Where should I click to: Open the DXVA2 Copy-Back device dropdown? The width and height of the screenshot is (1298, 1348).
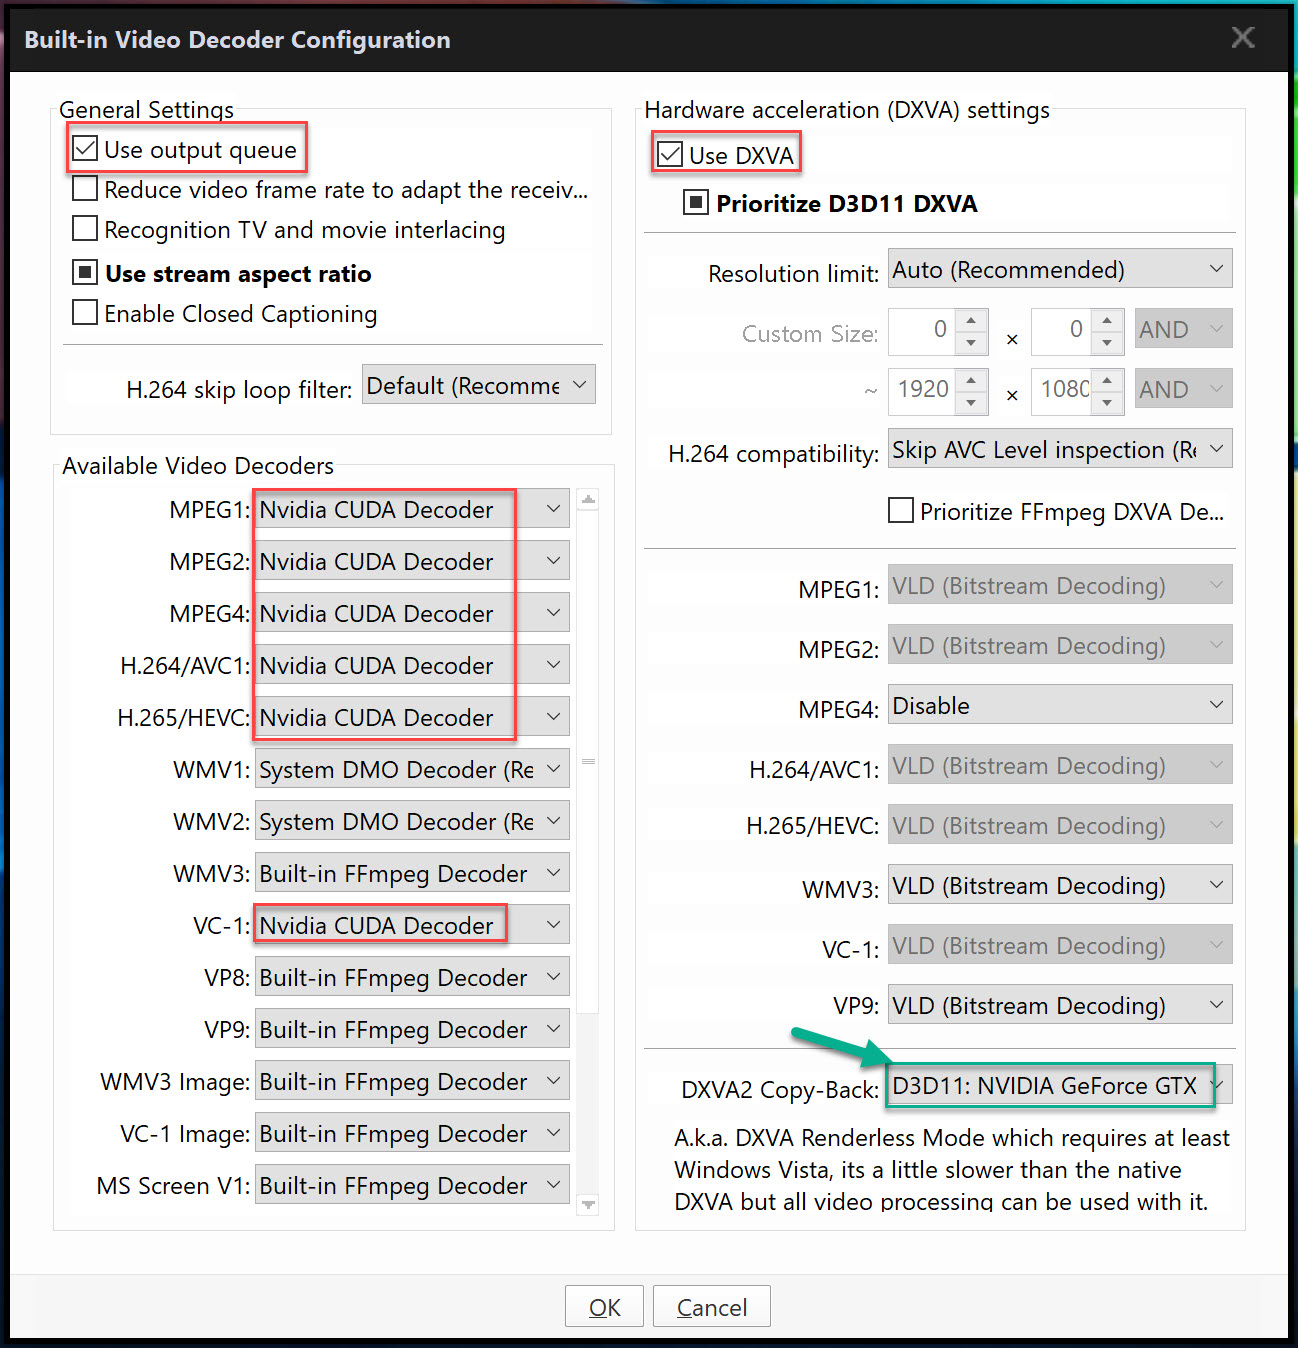point(1060,1085)
